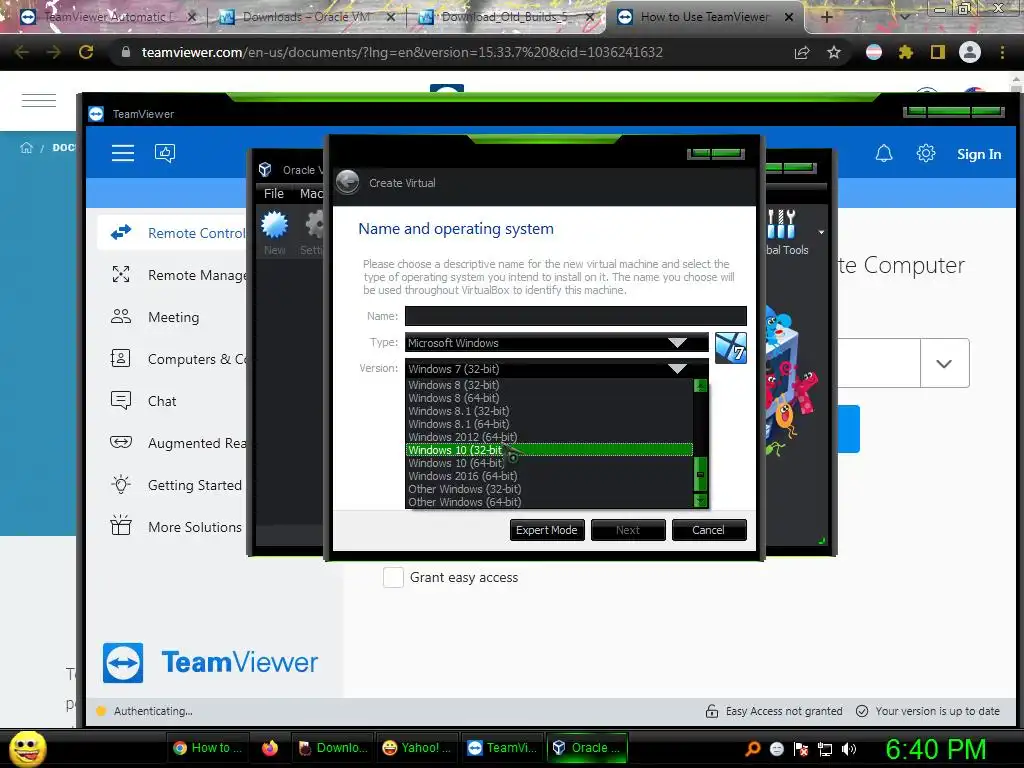This screenshot has height=768, width=1024.
Task: Select Remote Control in TeamViewer sidebar
Action: click(173, 233)
